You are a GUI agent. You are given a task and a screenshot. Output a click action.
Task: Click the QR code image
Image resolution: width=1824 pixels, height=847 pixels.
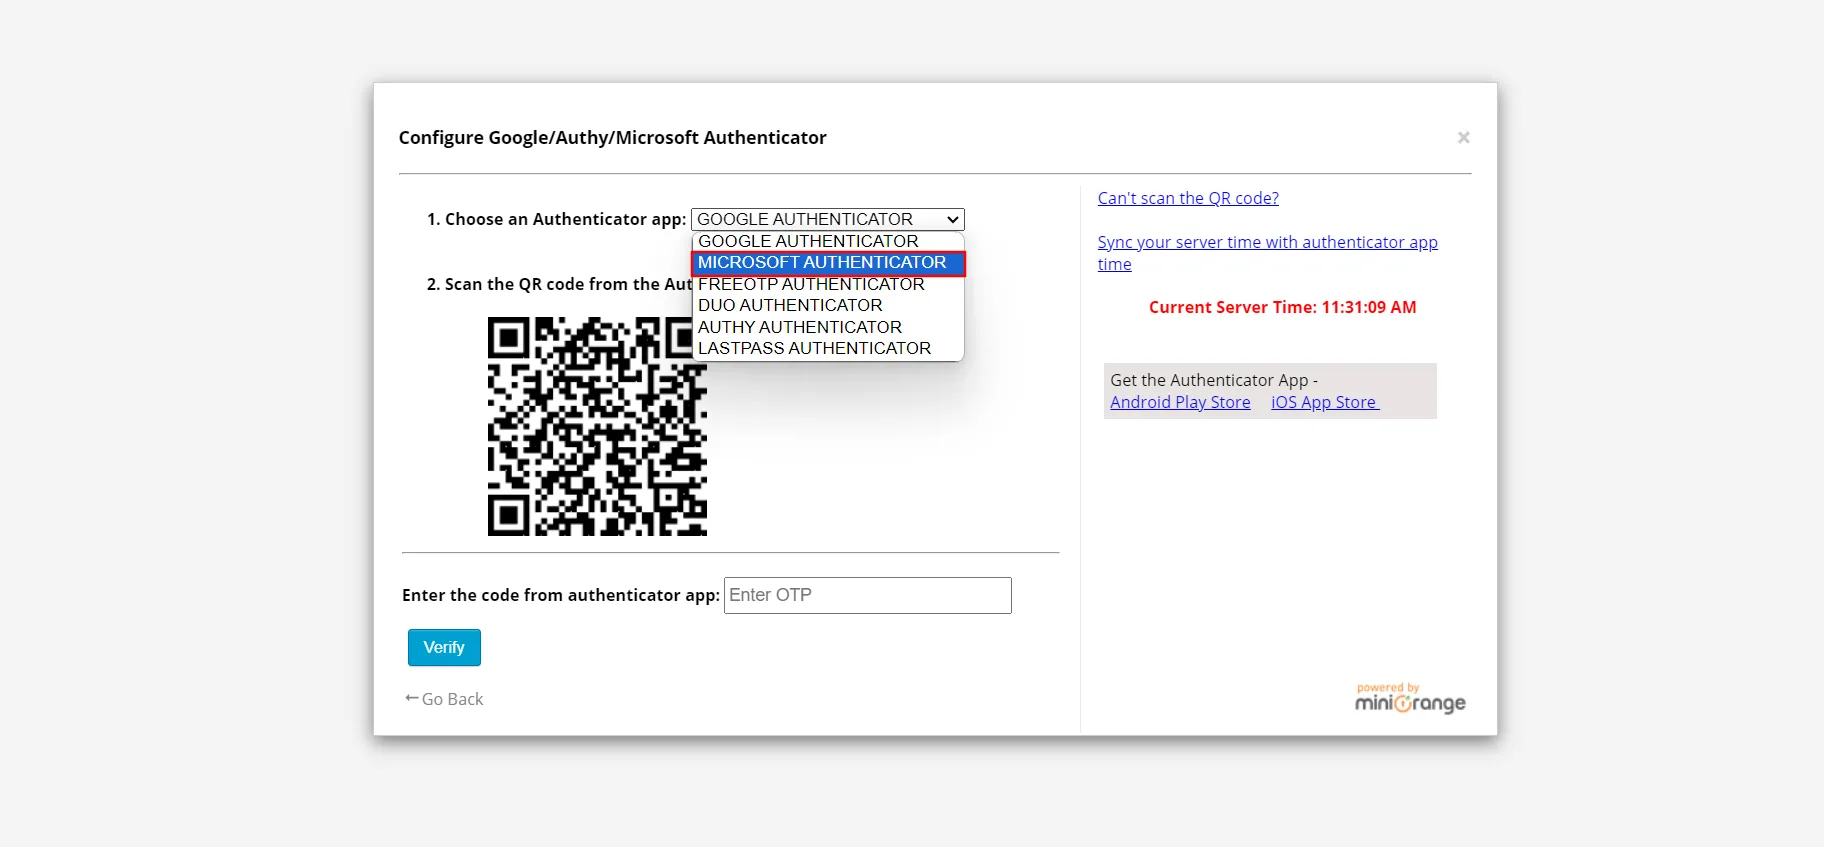click(x=597, y=426)
